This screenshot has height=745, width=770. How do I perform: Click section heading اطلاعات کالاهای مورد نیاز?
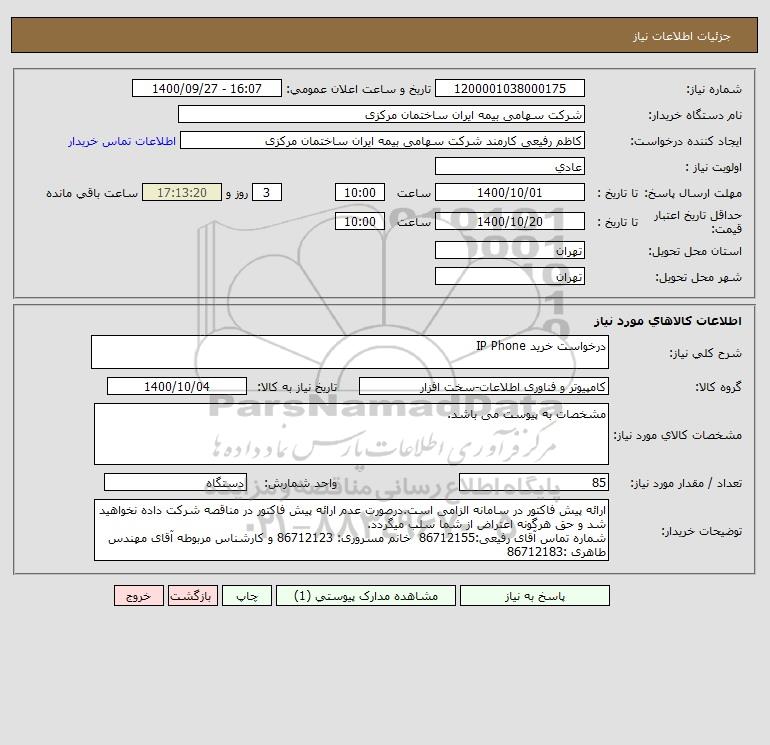point(667,321)
